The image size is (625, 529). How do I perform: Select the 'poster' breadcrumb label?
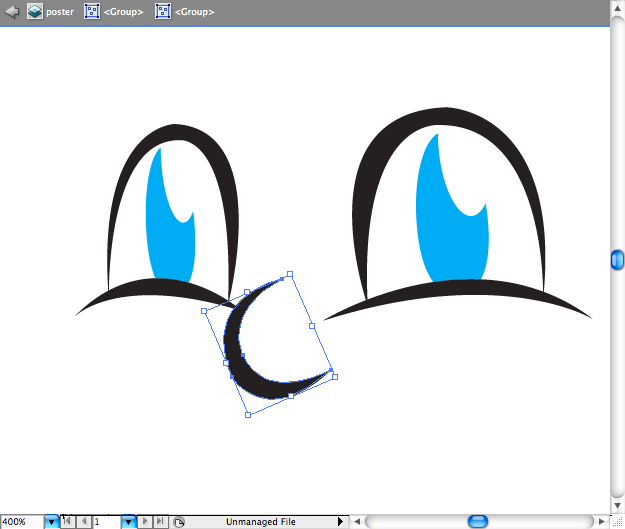60,12
